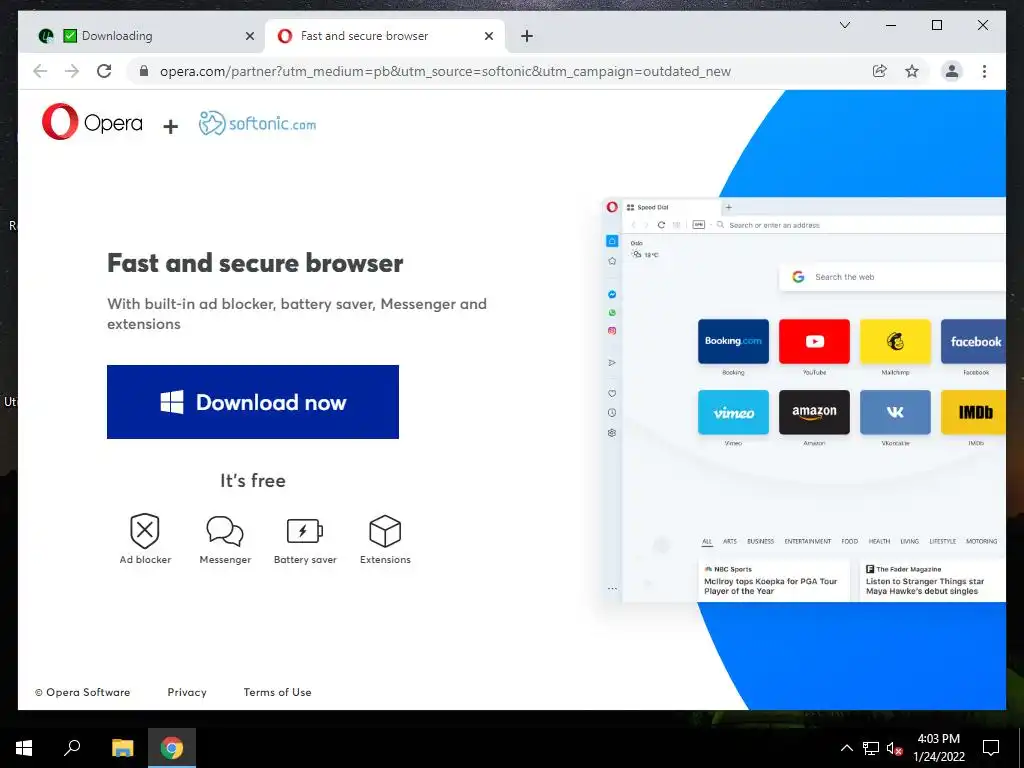Open muted volume tray icon
Viewport: 1024px width, 768px height.
(894, 748)
